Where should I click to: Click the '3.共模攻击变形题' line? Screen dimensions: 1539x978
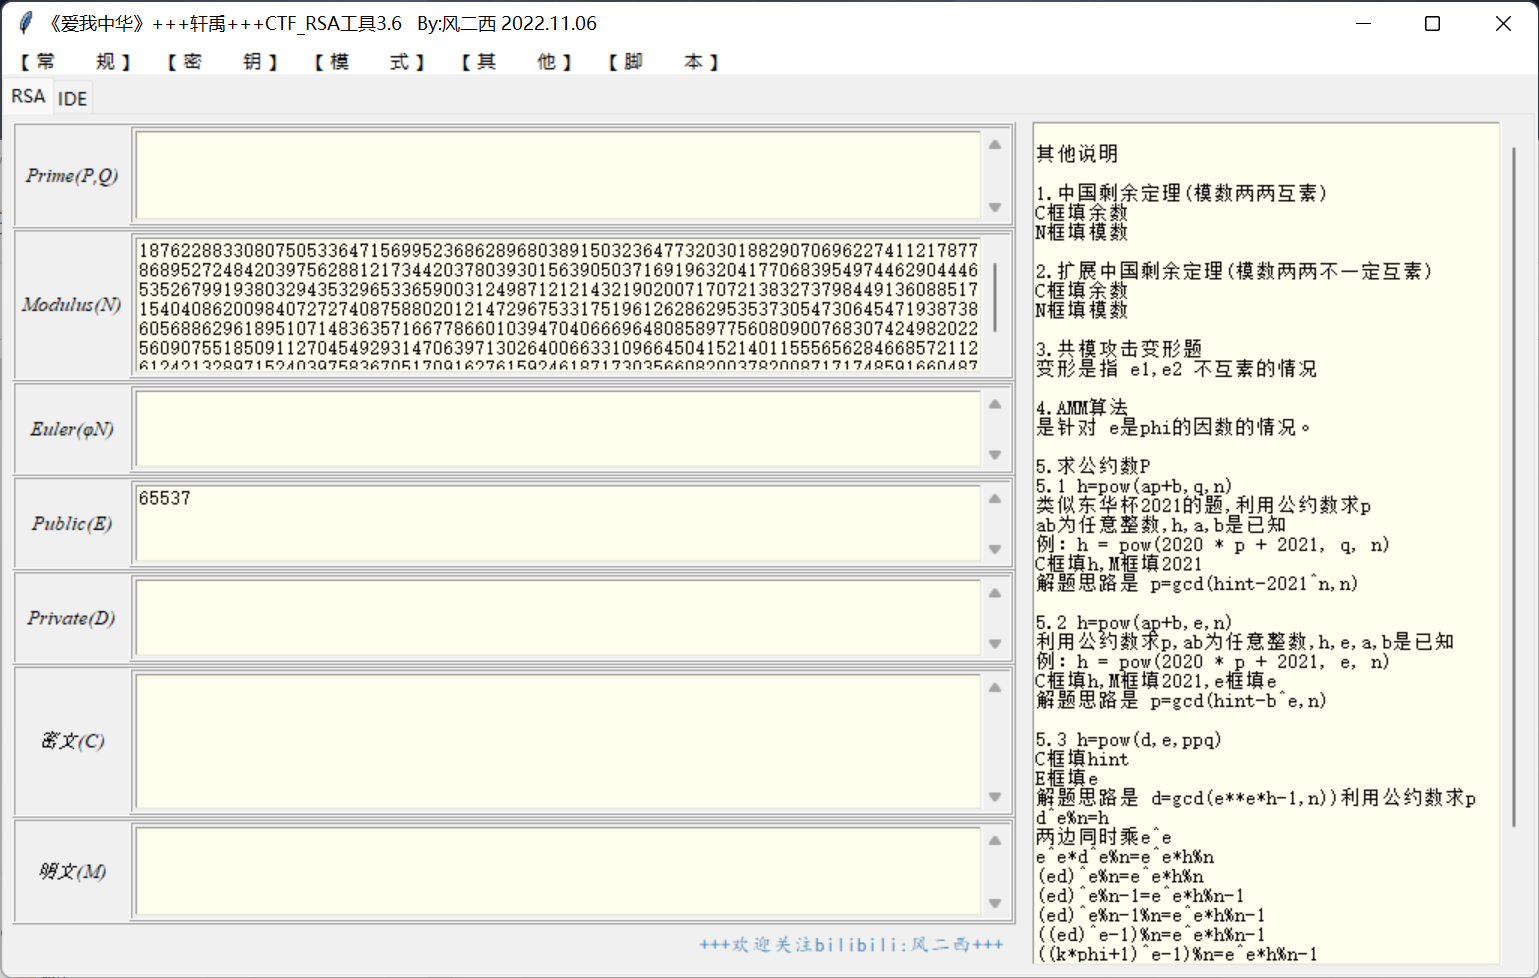pyautogui.click(x=1119, y=349)
